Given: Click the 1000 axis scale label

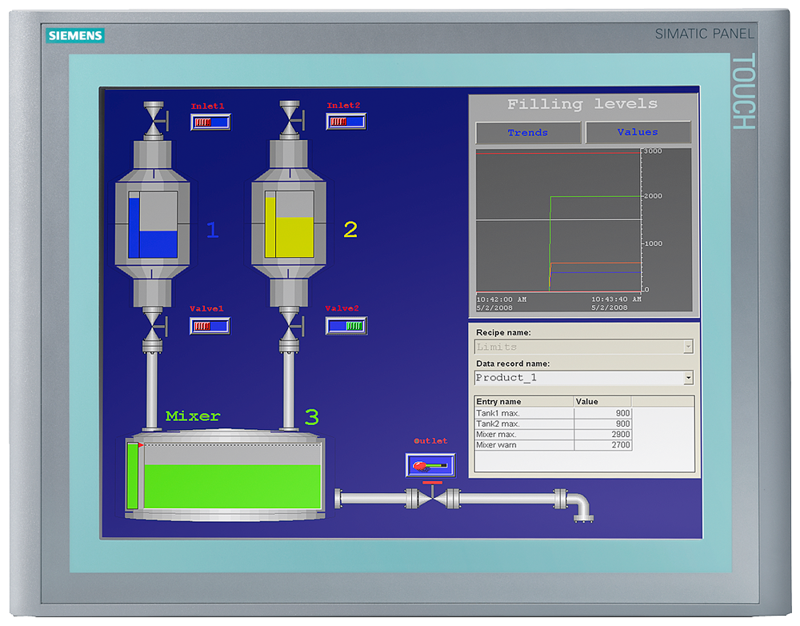Looking at the screenshot, I should click(653, 243).
